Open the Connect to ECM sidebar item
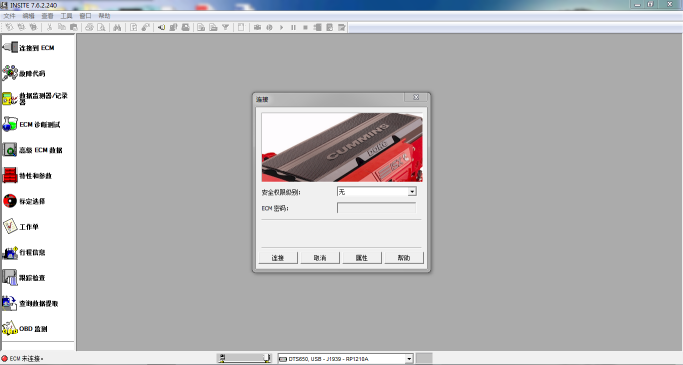 (28, 47)
